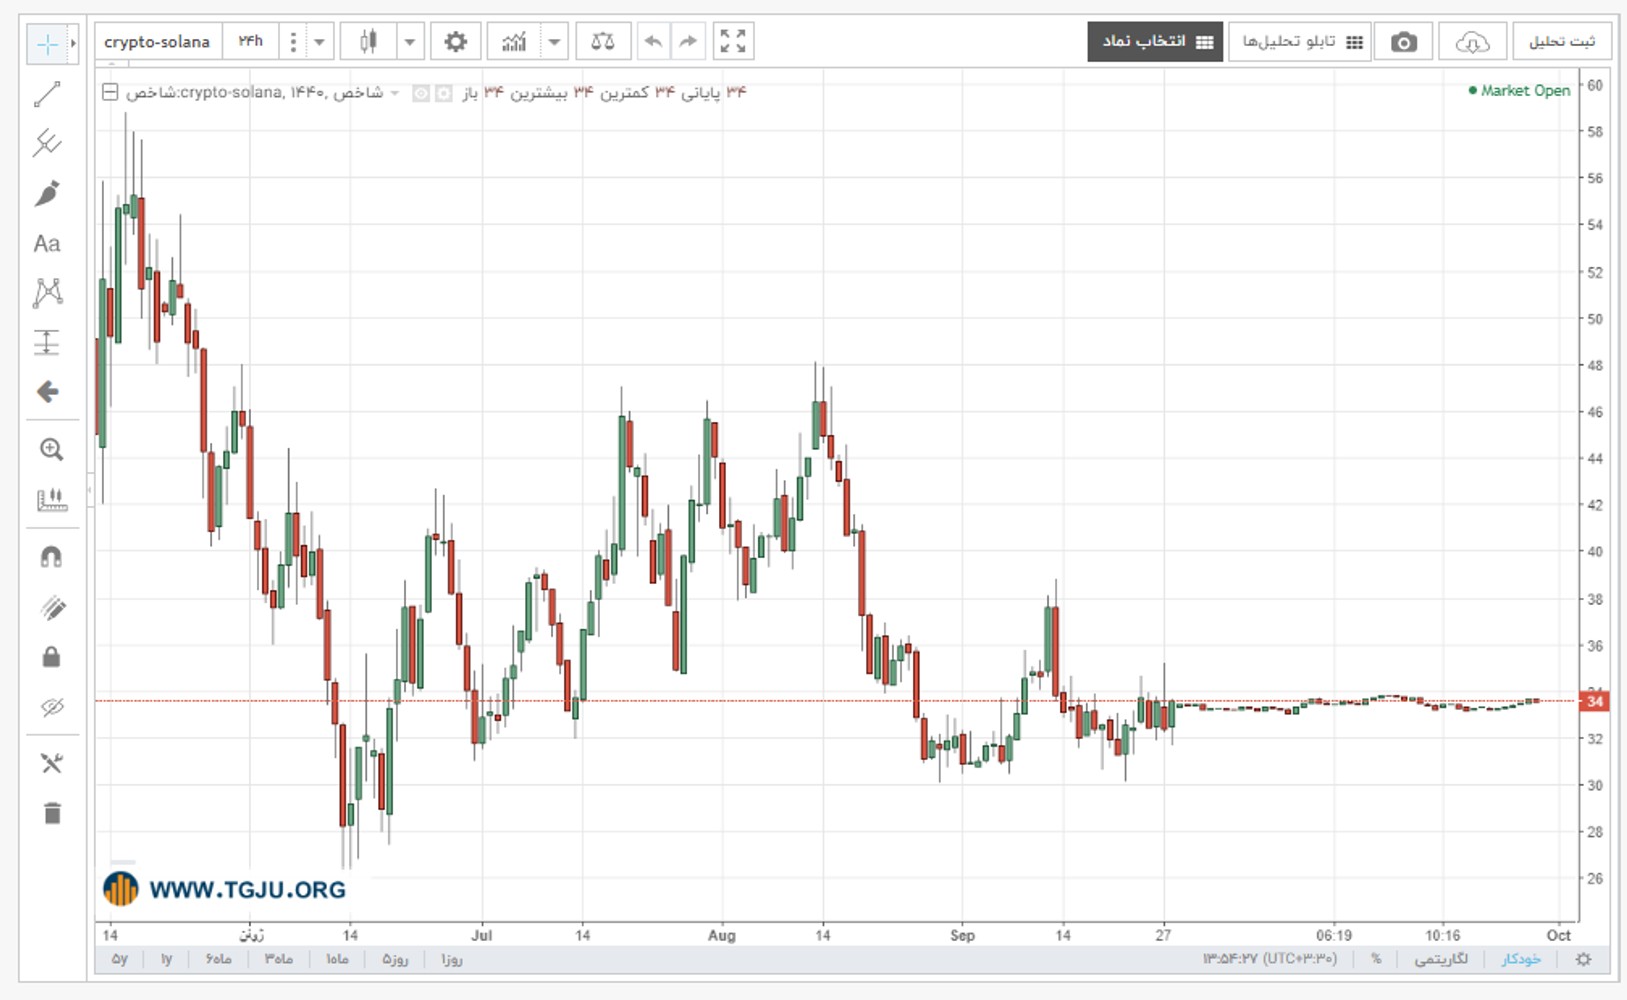Open the time interval dropdown arrow
Viewport: 1627px width, 1000px height.
point(319,42)
